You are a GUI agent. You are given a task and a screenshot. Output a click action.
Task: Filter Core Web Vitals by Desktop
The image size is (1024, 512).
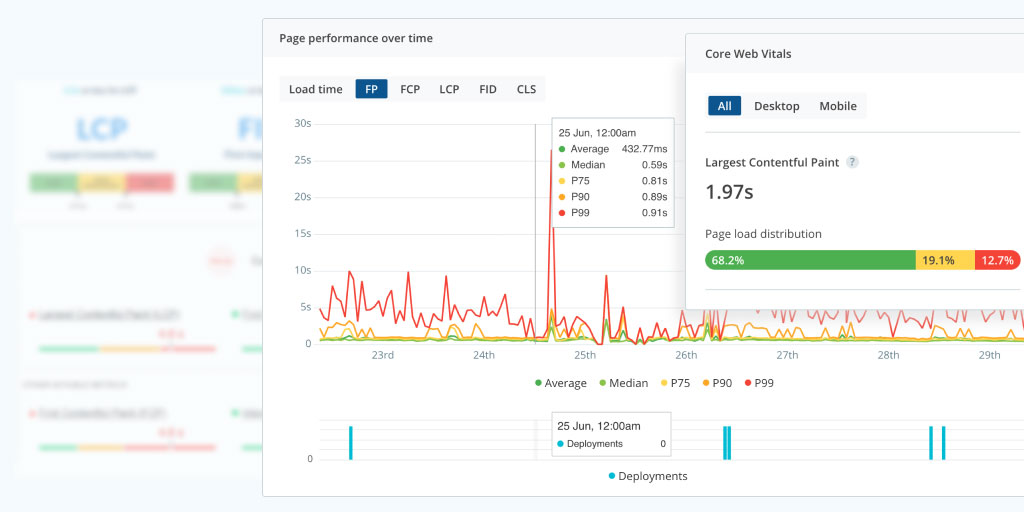pos(776,106)
